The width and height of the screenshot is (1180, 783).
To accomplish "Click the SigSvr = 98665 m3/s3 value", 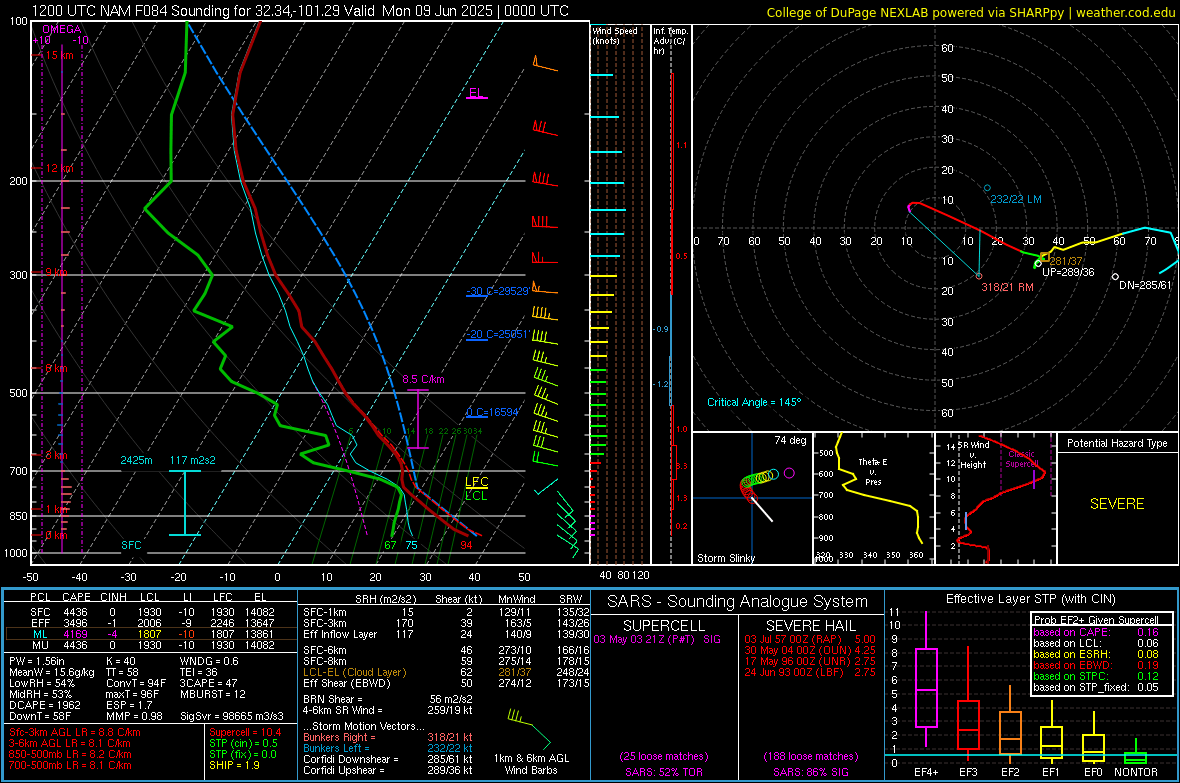I will click(232, 716).
